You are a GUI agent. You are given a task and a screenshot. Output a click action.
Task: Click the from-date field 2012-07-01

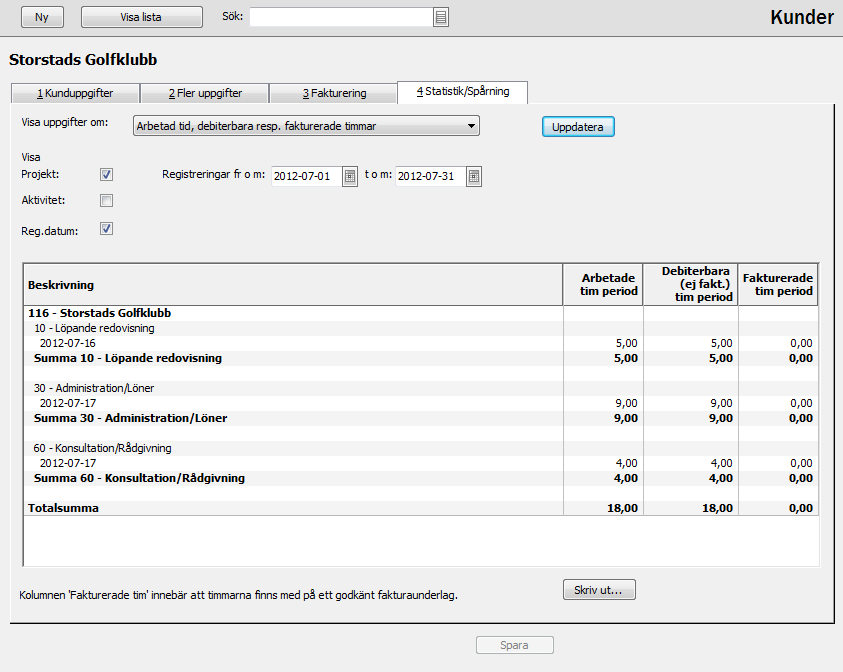click(307, 176)
